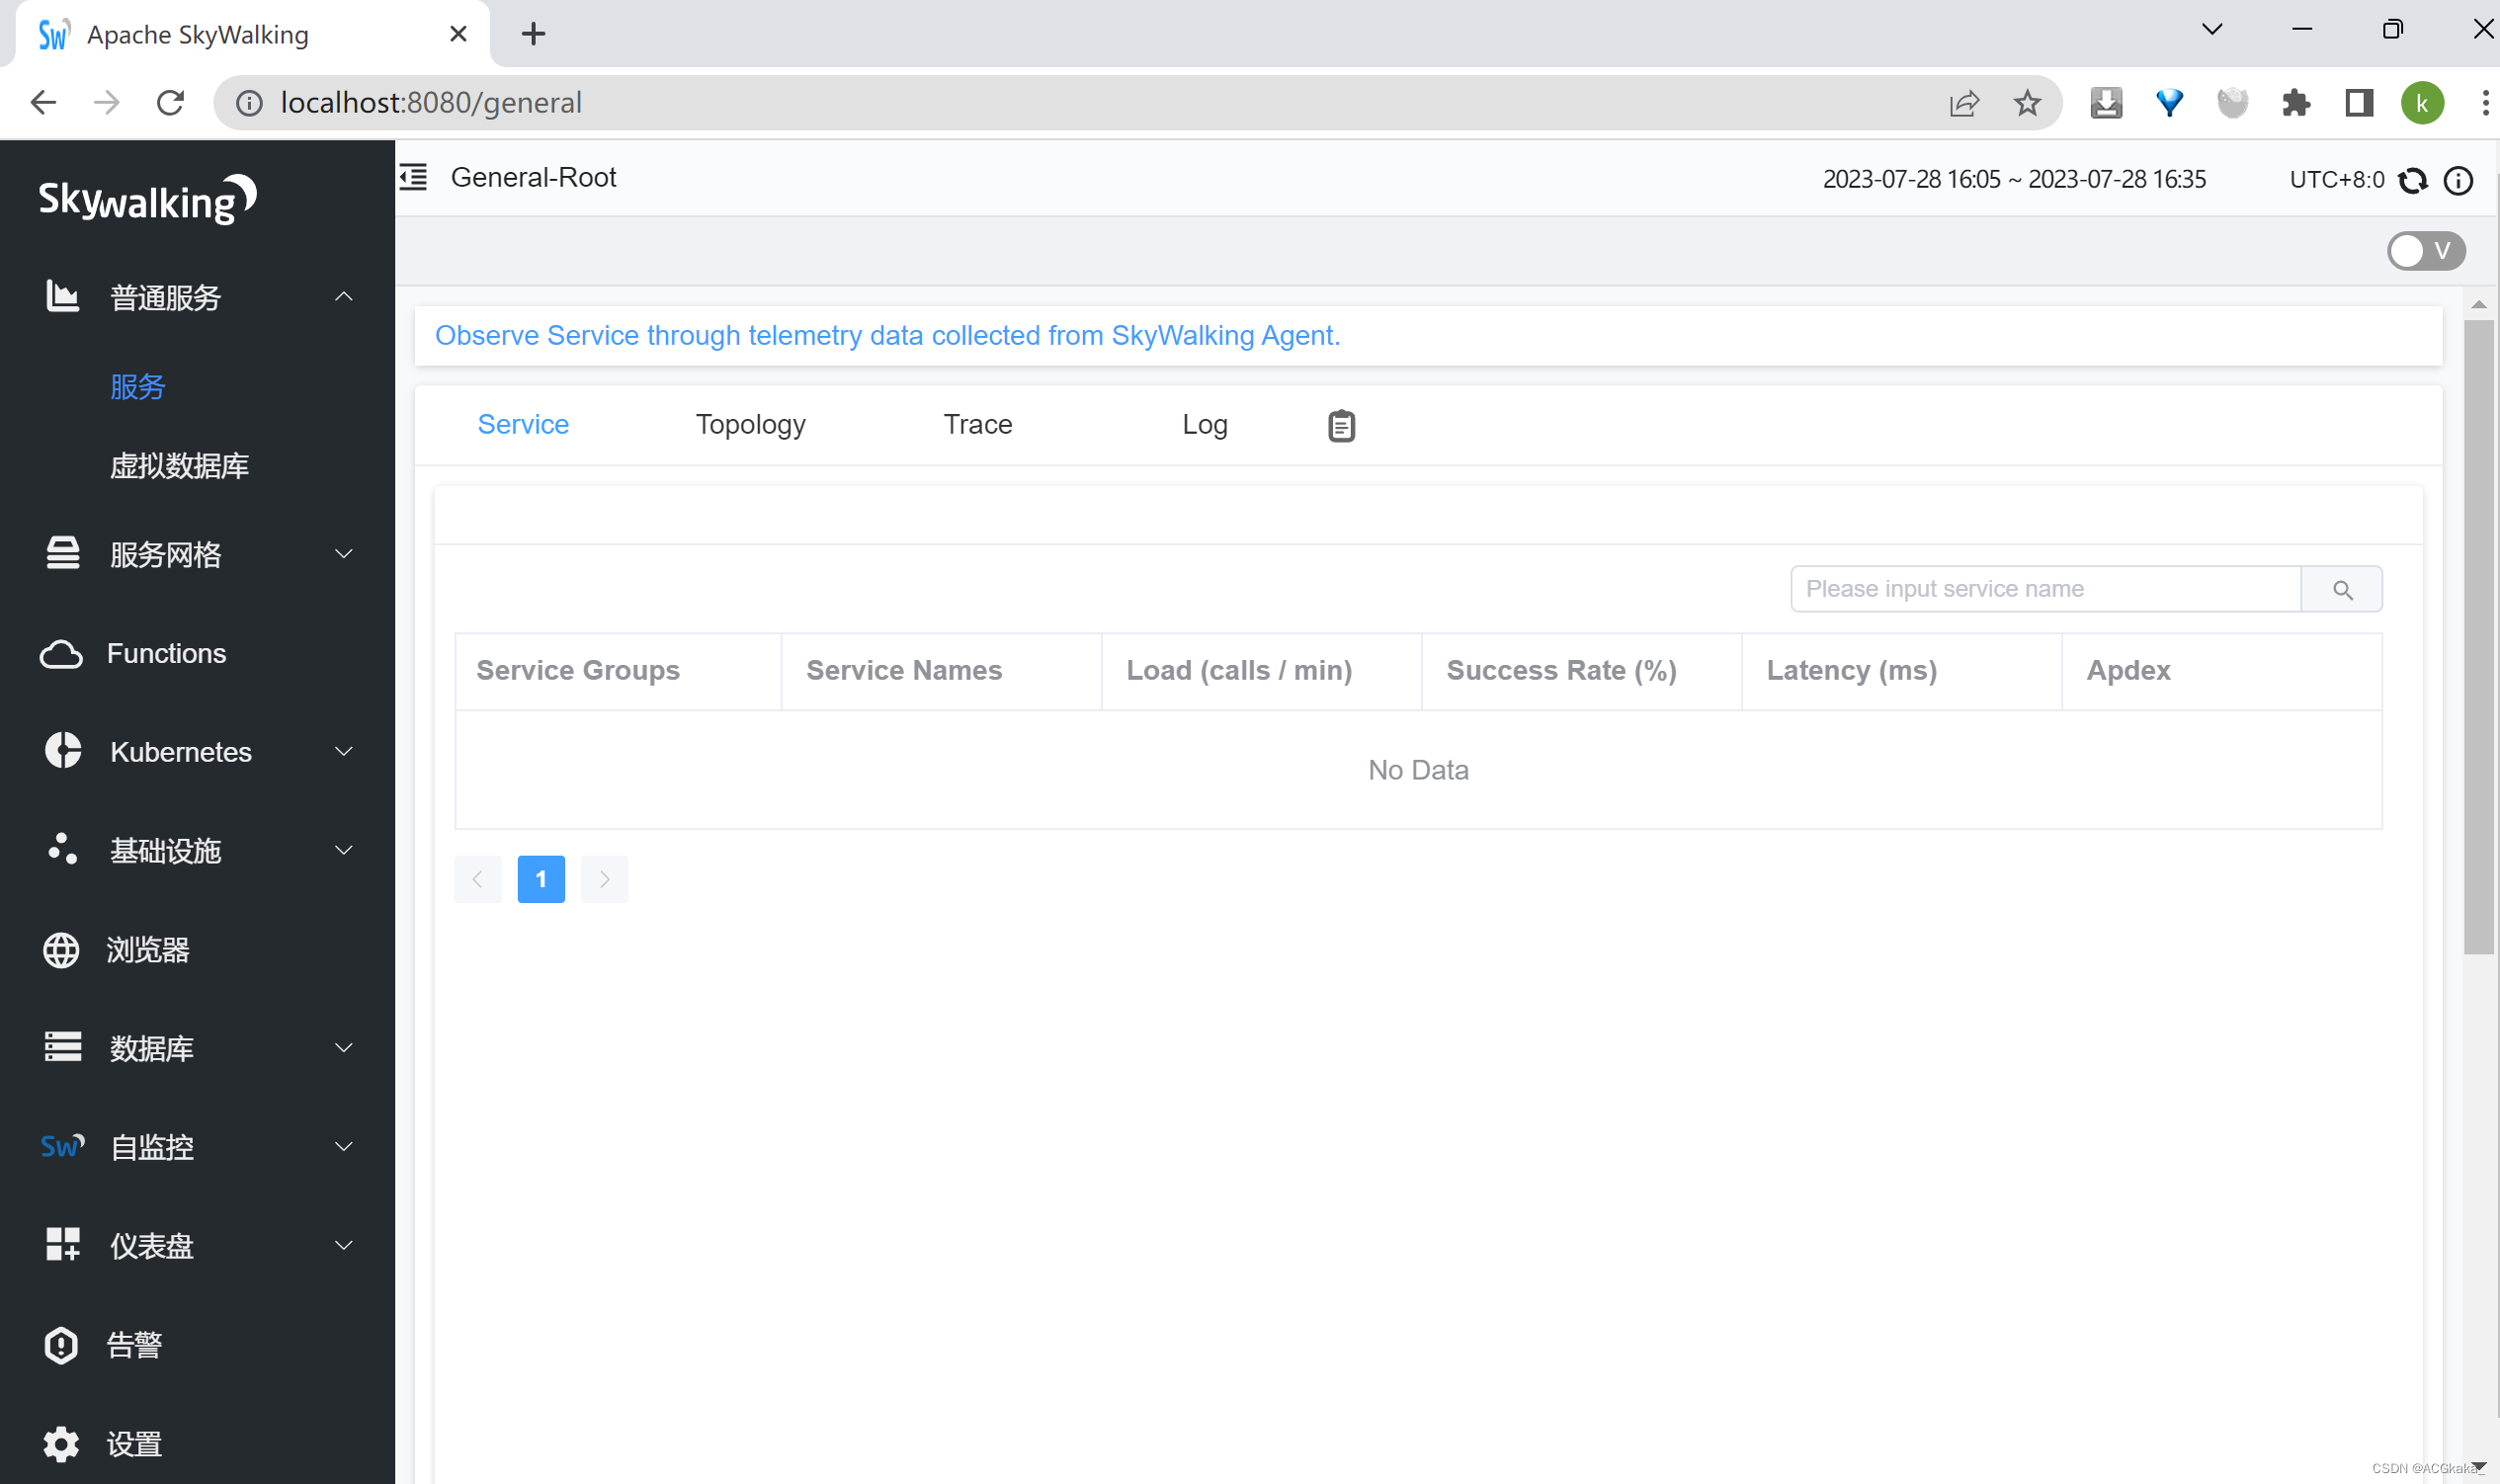Collapse the sidebar using the arrow icon
The image size is (2500, 1484).
[411, 177]
